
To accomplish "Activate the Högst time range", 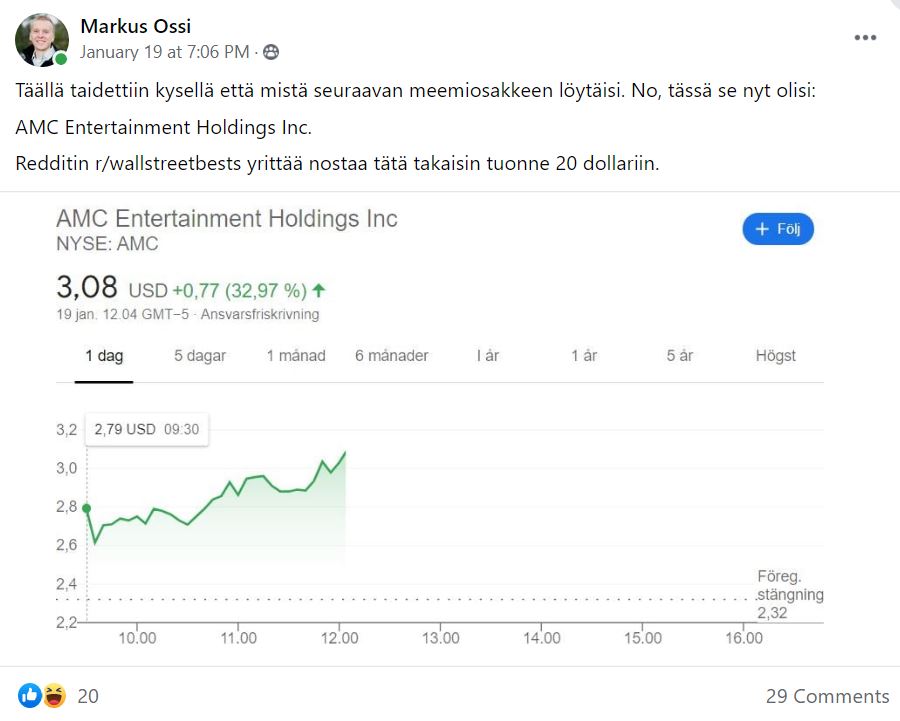I will (x=775, y=355).
